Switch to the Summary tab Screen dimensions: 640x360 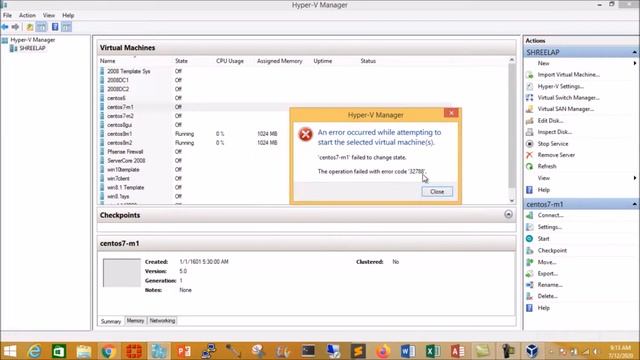[111, 322]
